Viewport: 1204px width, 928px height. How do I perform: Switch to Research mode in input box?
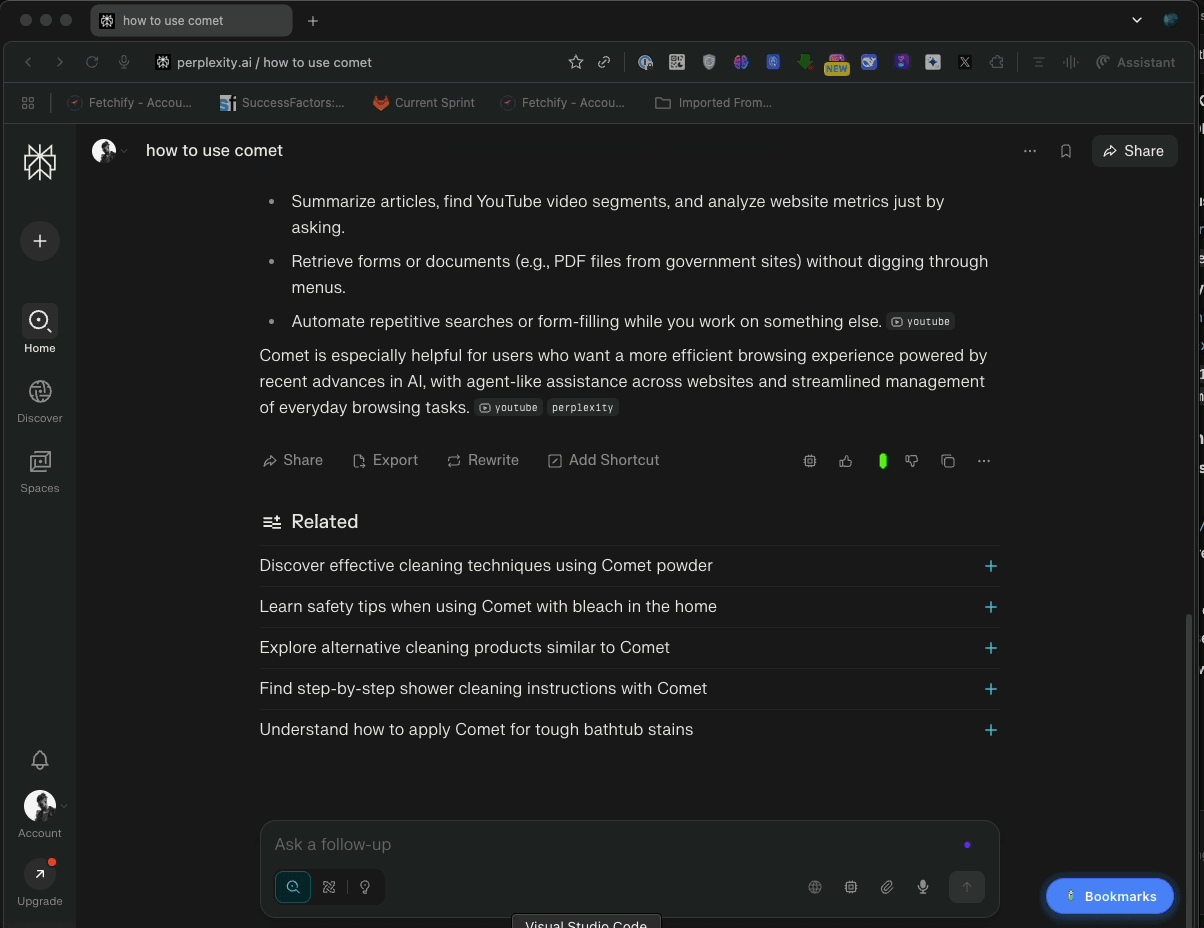(x=329, y=887)
